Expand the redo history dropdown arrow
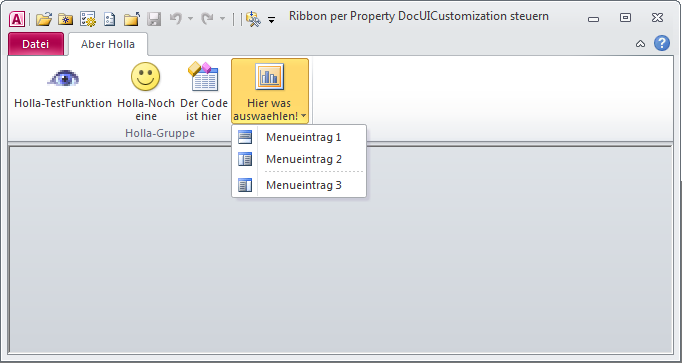Screen dimensions: 682x363 [x=222, y=19]
